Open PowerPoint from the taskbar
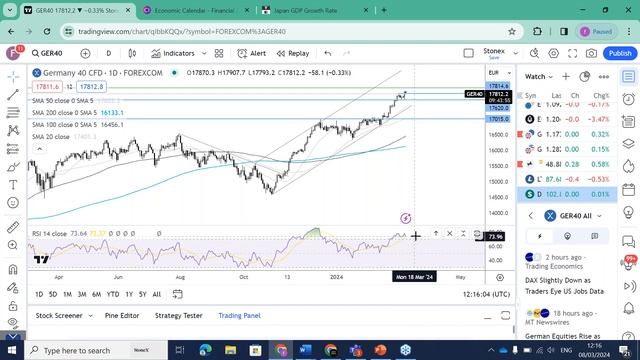This screenshot has width=640, height=360. click(x=380, y=350)
